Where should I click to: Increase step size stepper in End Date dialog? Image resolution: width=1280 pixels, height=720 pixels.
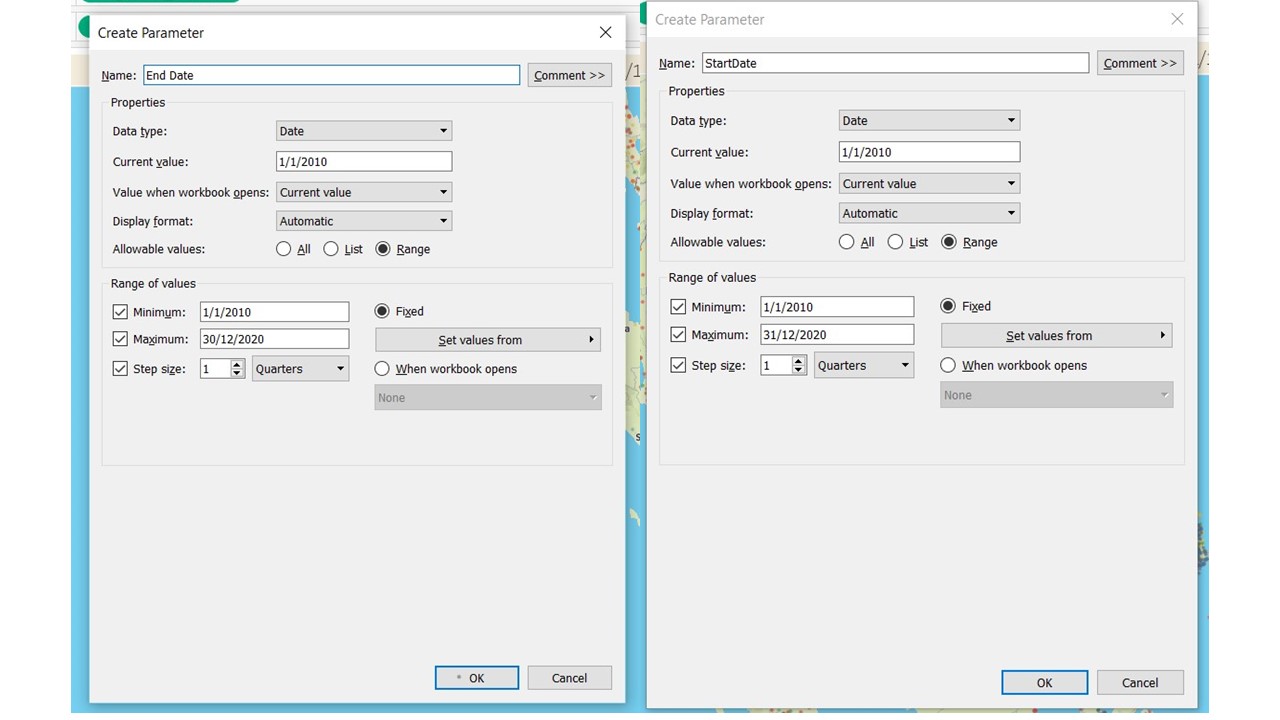(237, 365)
